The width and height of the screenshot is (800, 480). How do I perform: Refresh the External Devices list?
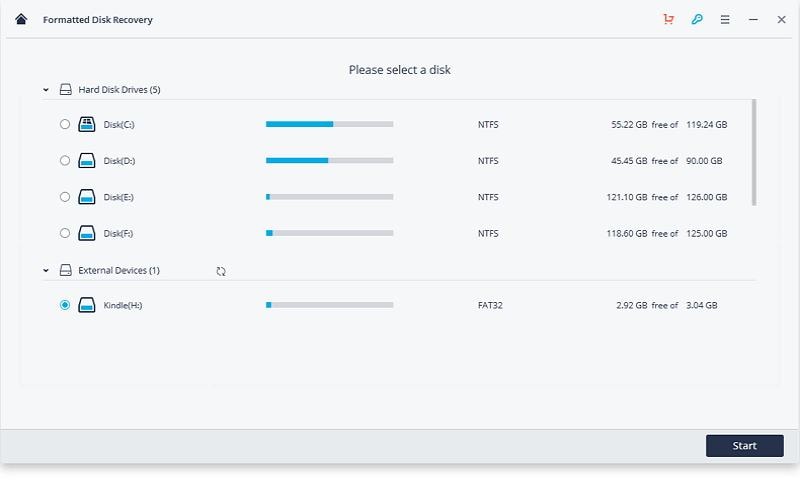tap(221, 271)
